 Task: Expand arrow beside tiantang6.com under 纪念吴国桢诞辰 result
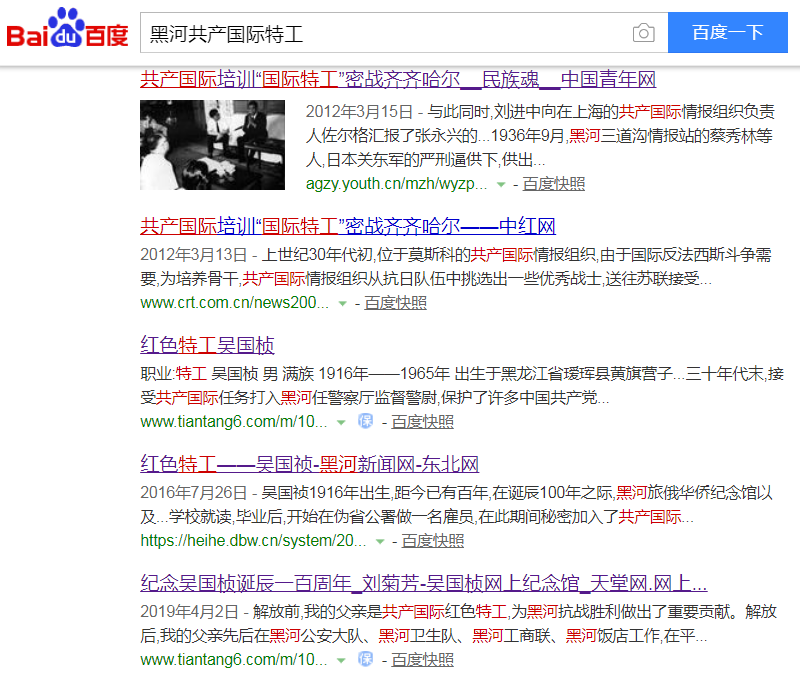coord(341,660)
